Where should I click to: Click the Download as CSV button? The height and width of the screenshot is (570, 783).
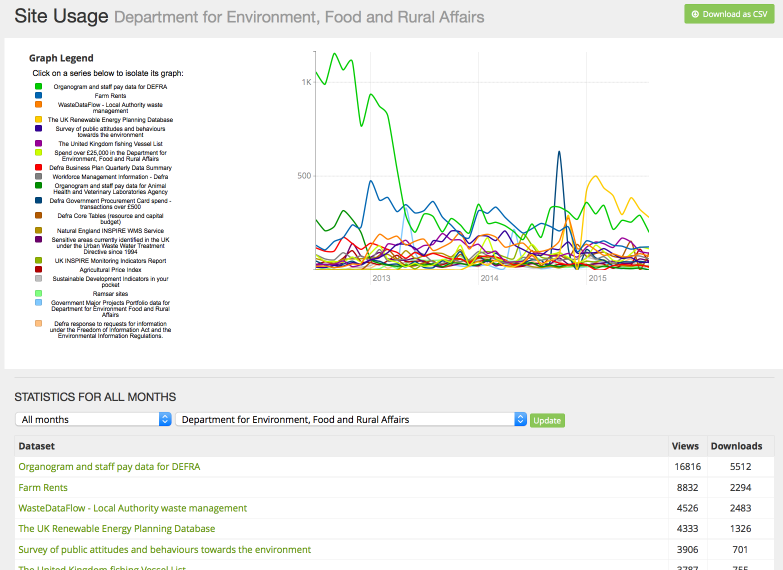click(729, 14)
